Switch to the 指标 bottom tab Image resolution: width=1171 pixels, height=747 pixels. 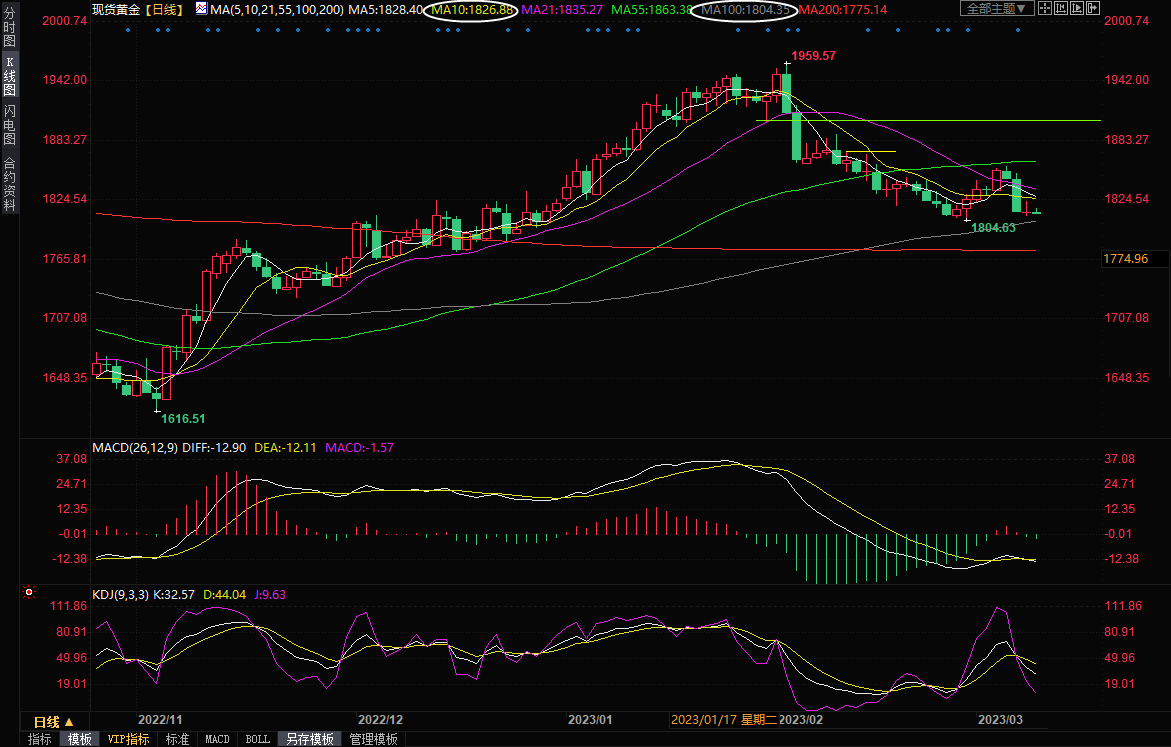tap(40, 739)
